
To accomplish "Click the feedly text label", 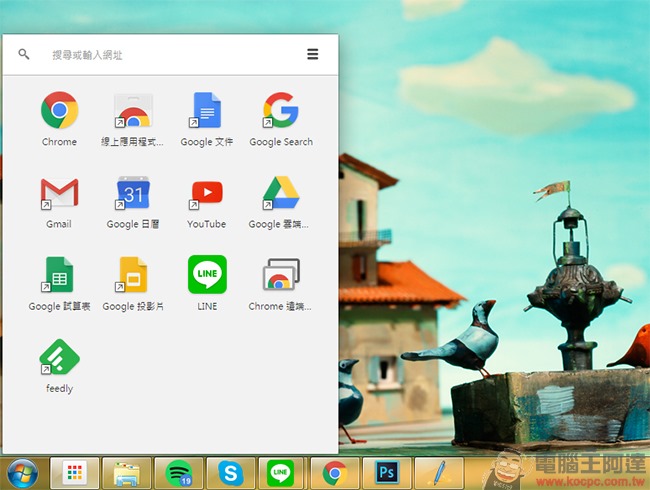I will tap(59, 389).
